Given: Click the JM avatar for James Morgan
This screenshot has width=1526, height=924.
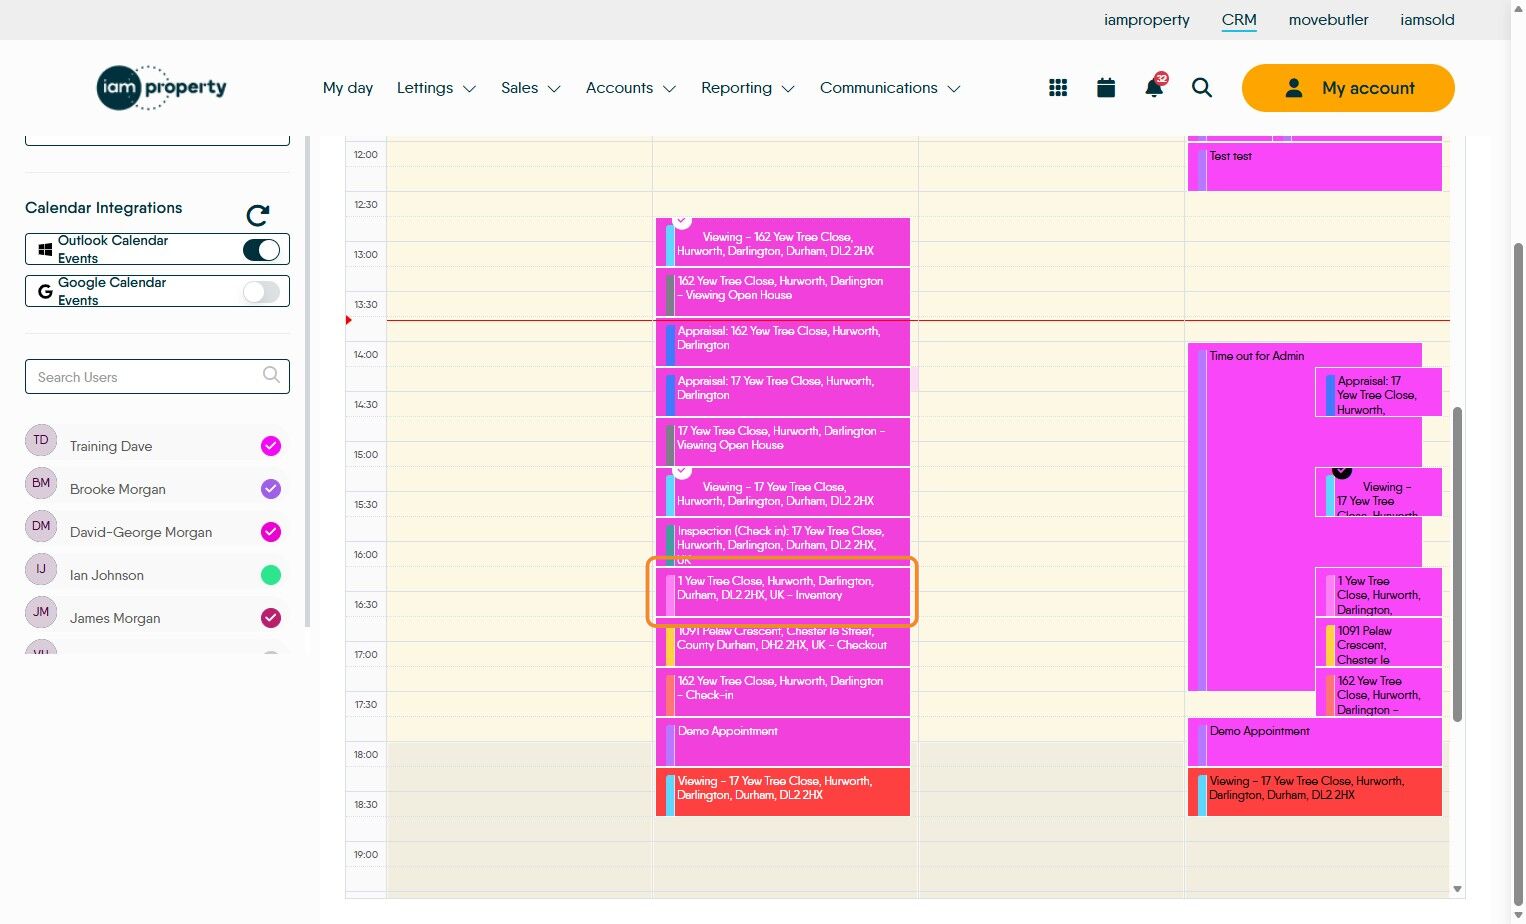Looking at the screenshot, I should (x=41, y=612).
